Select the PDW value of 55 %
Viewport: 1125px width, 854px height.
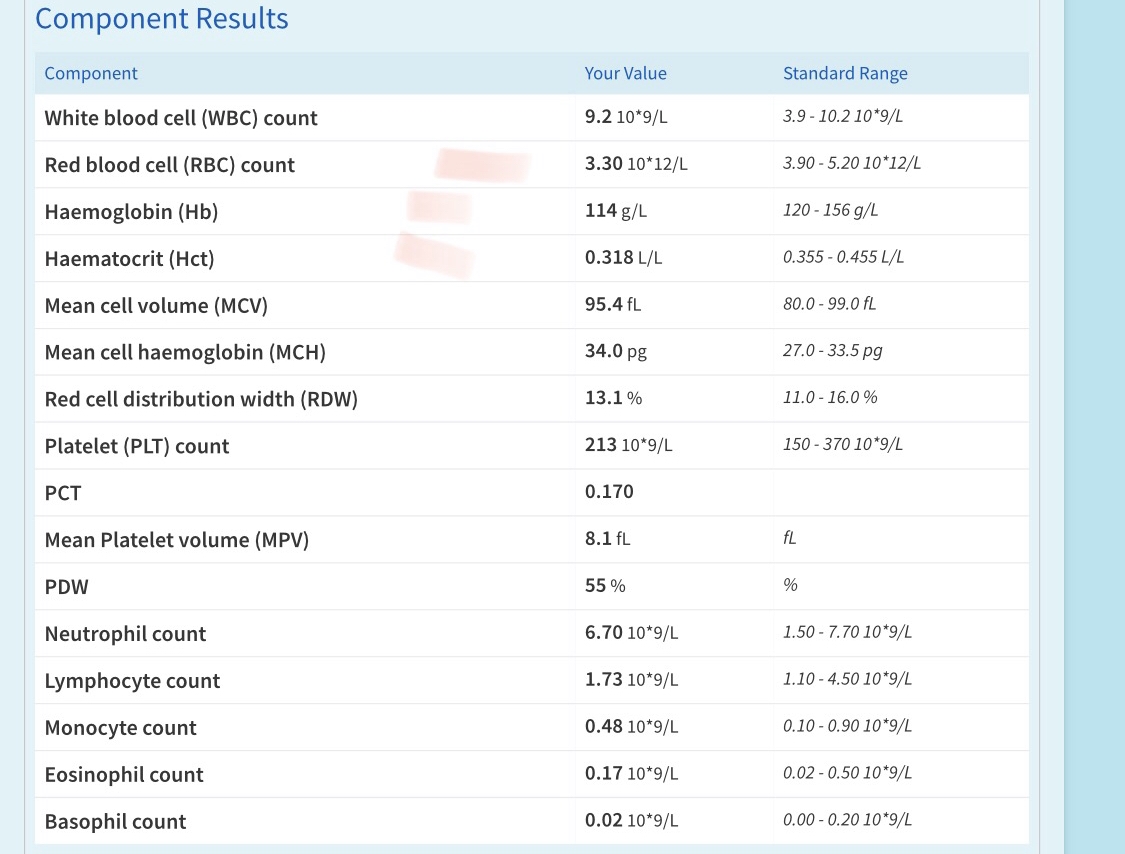(604, 586)
